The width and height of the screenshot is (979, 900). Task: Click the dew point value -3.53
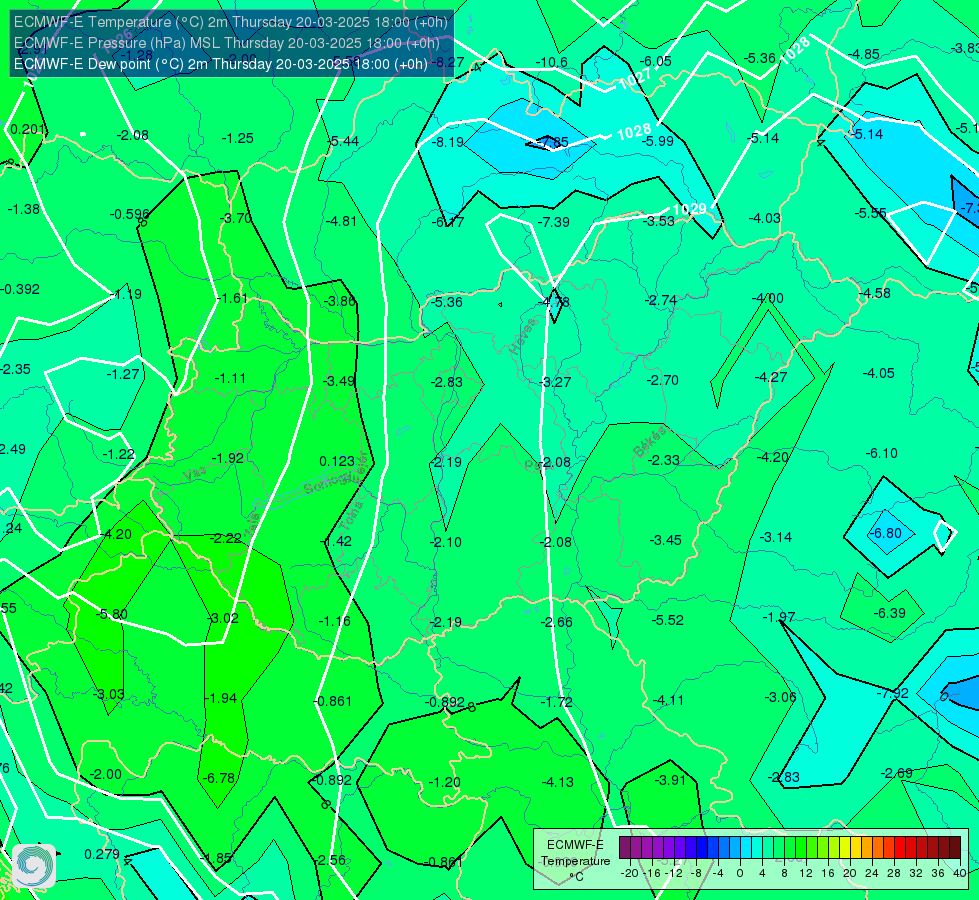659,221
